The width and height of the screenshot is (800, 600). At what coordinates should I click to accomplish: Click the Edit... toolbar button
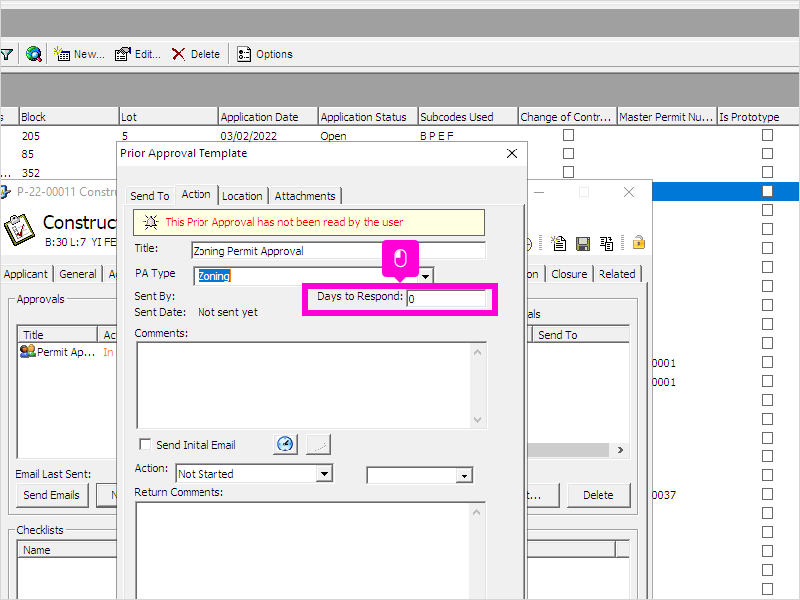tap(138, 54)
